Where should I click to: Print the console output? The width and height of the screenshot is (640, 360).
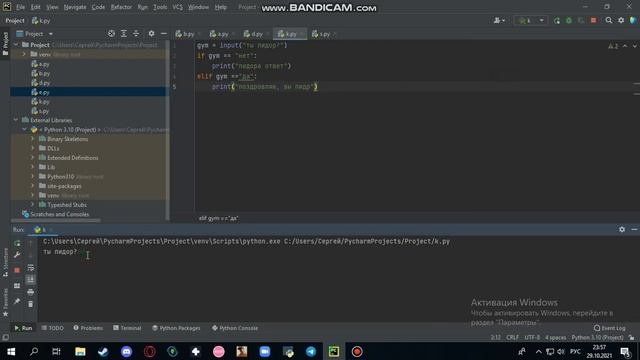[x=31, y=292]
